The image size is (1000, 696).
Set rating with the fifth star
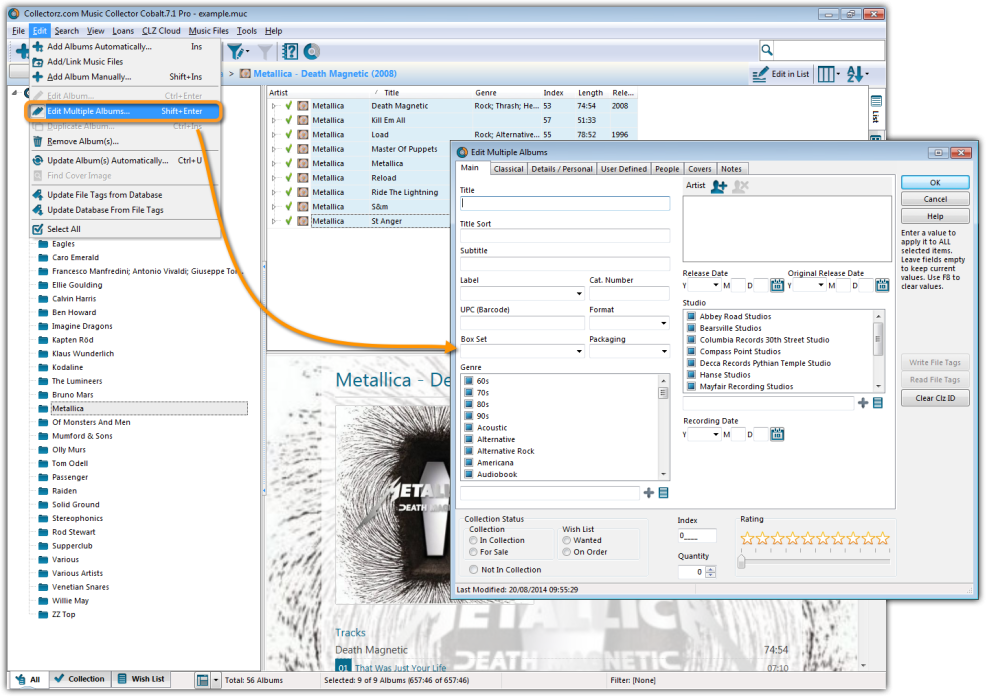point(808,539)
